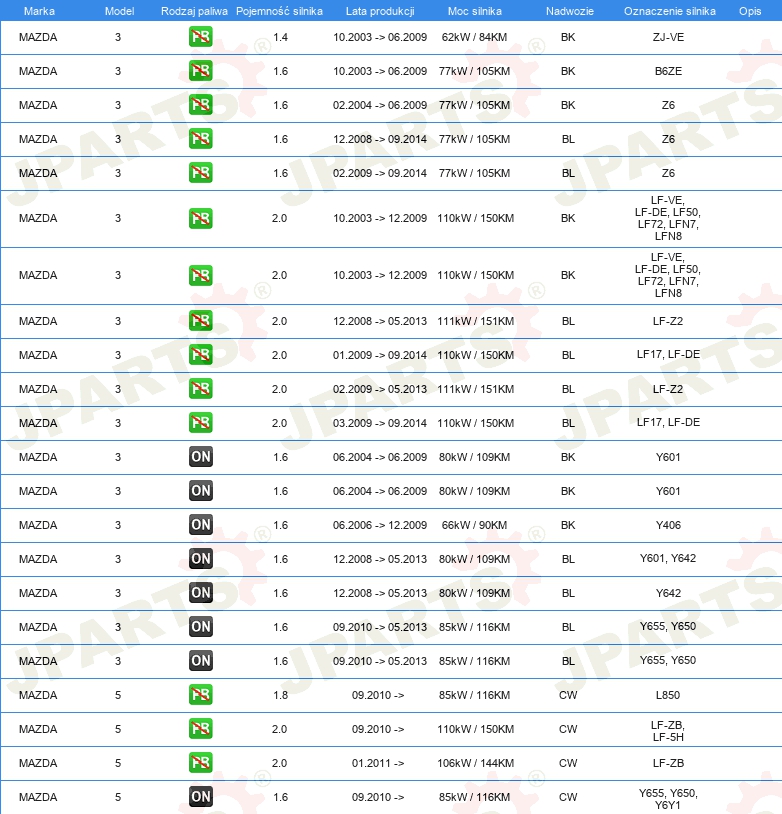782x814 pixels.
Task: Select the Y655, Y650, Y6Y1 engine code cell
Action: [668, 799]
